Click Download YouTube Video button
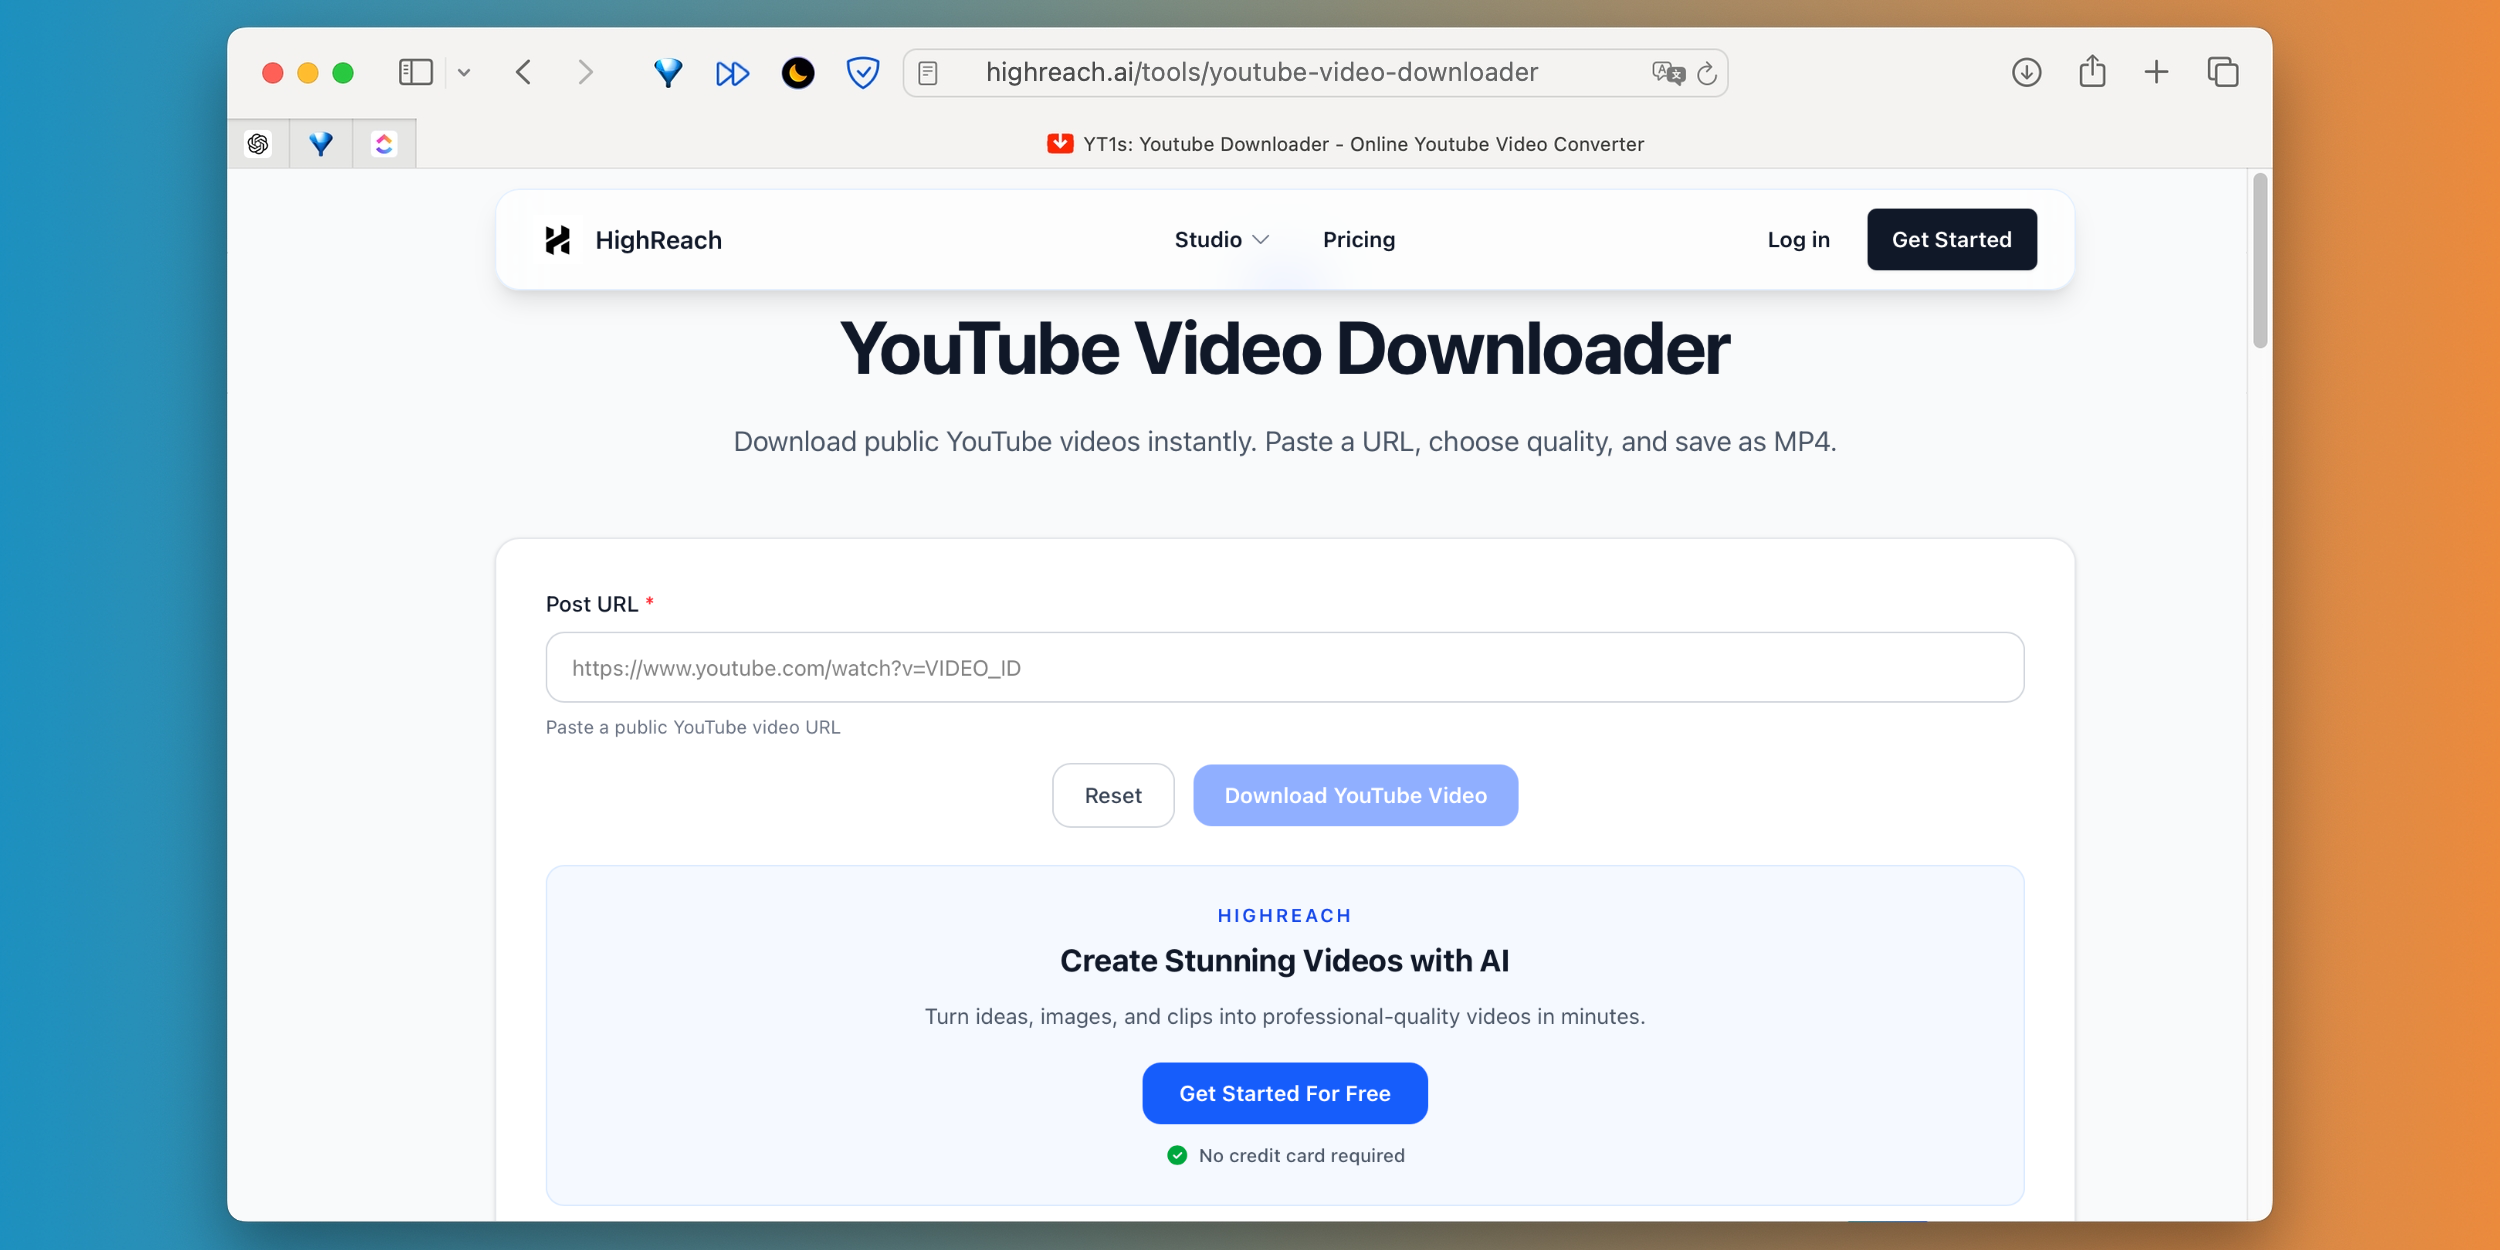2500x1250 pixels. tap(1355, 795)
